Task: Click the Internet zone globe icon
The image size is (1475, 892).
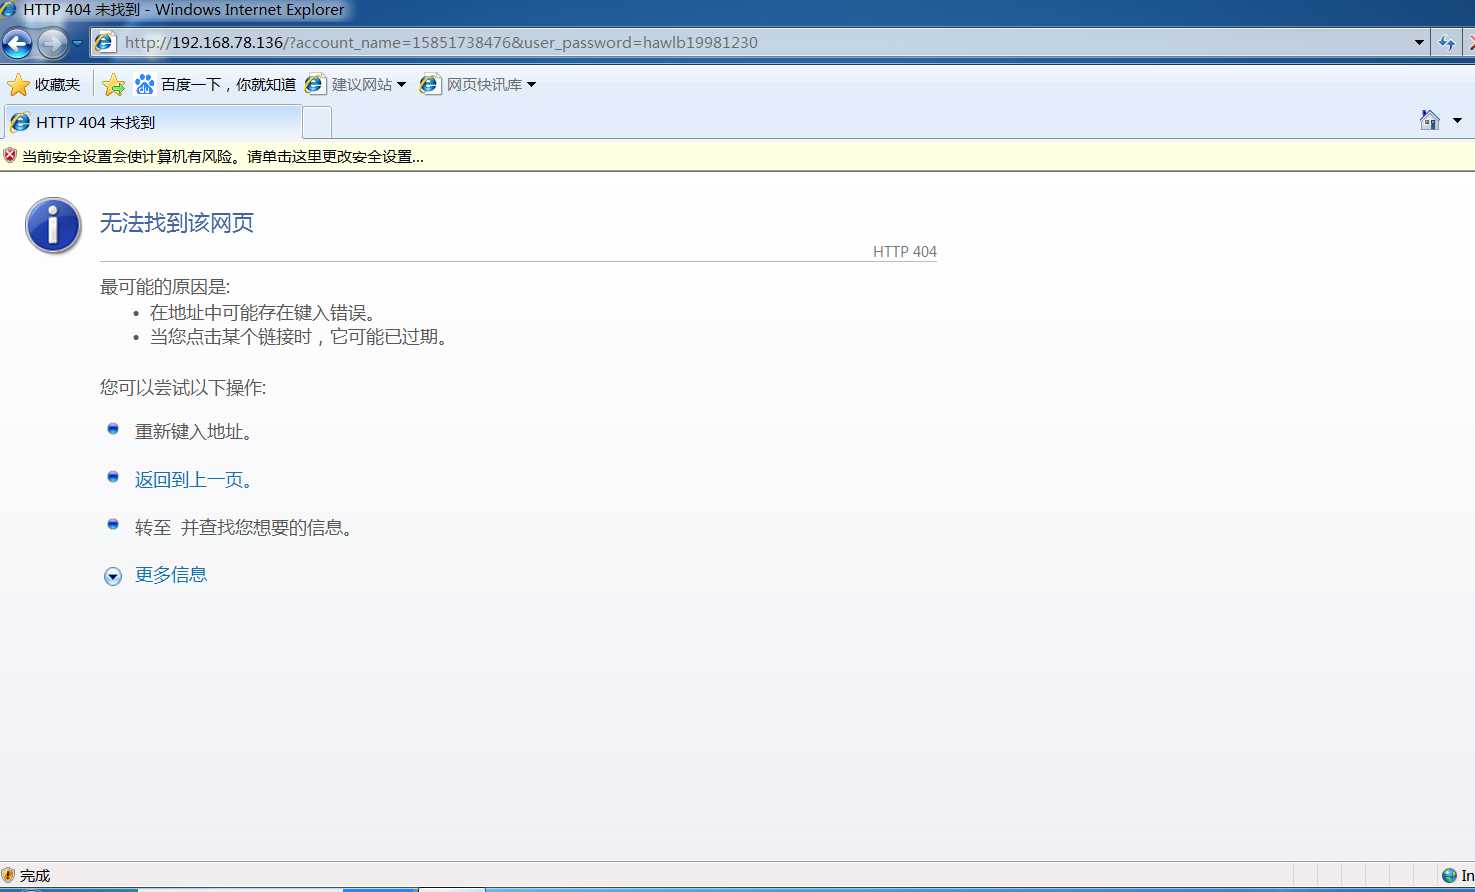Action: pos(1449,875)
